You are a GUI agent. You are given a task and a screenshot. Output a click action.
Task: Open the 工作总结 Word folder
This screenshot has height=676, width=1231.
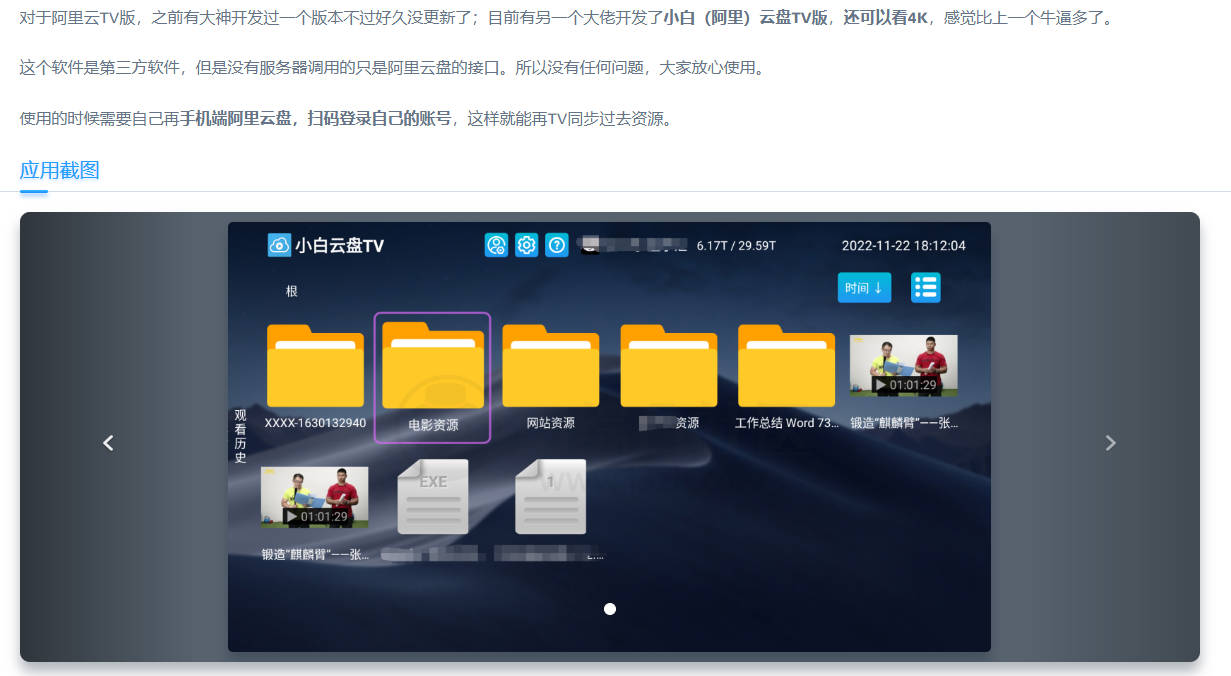tap(786, 366)
